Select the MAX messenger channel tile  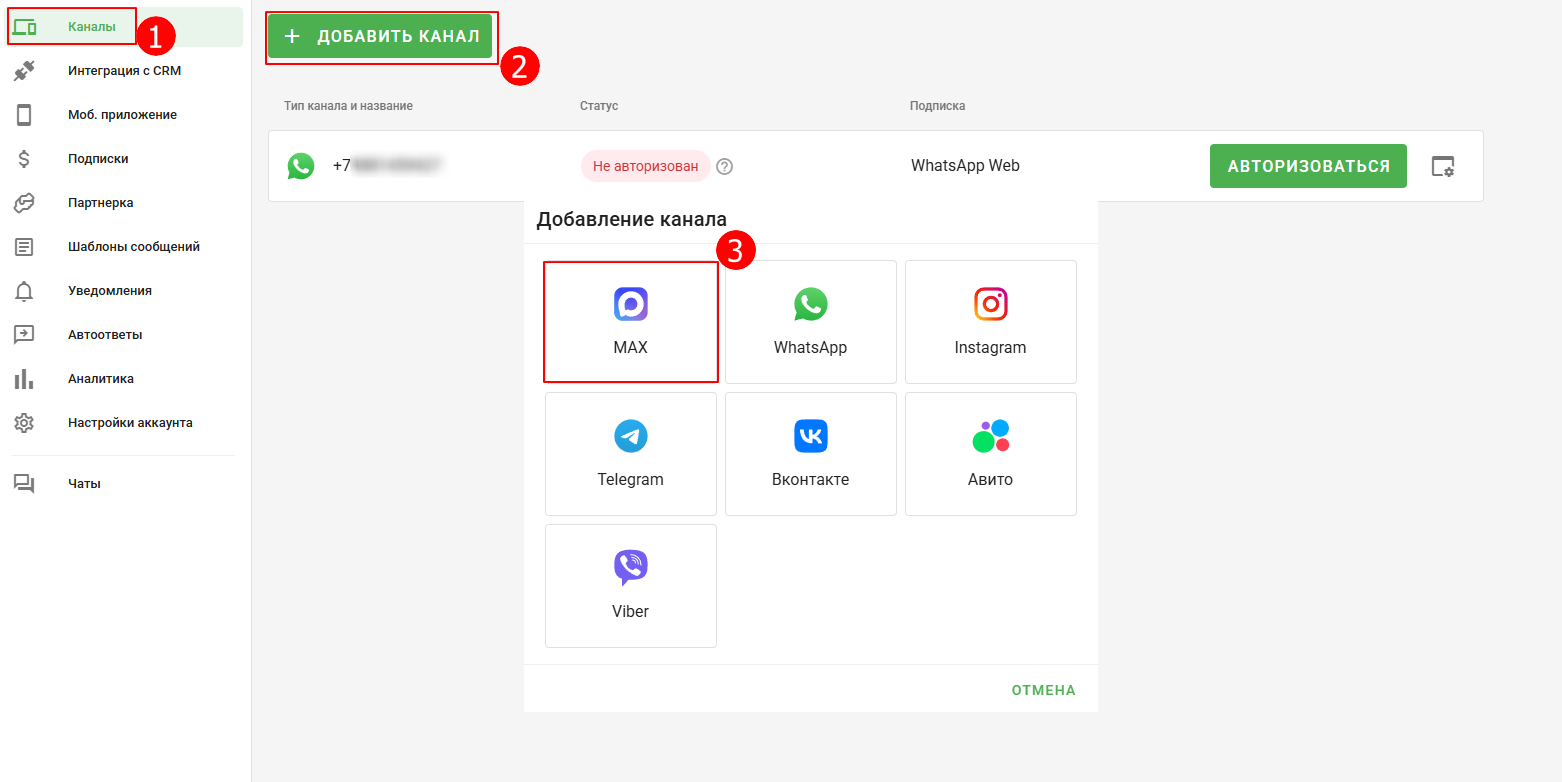tap(631, 322)
